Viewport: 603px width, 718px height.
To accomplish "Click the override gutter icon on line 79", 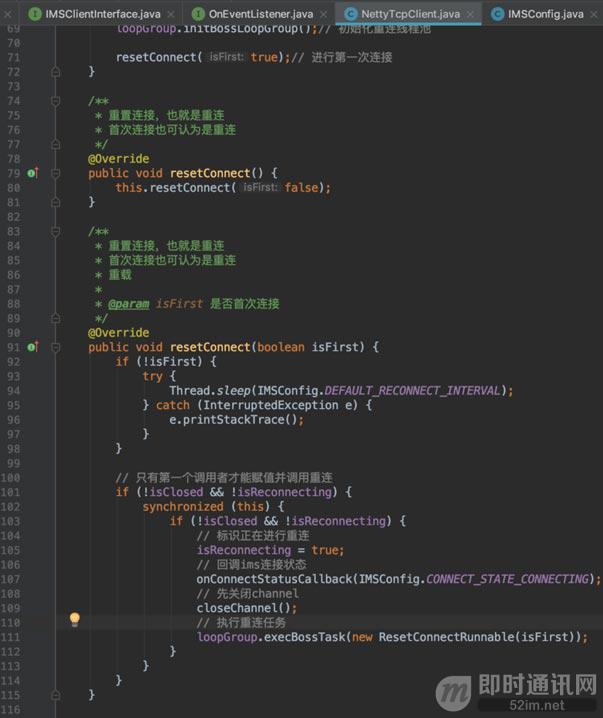I will click(33, 173).
